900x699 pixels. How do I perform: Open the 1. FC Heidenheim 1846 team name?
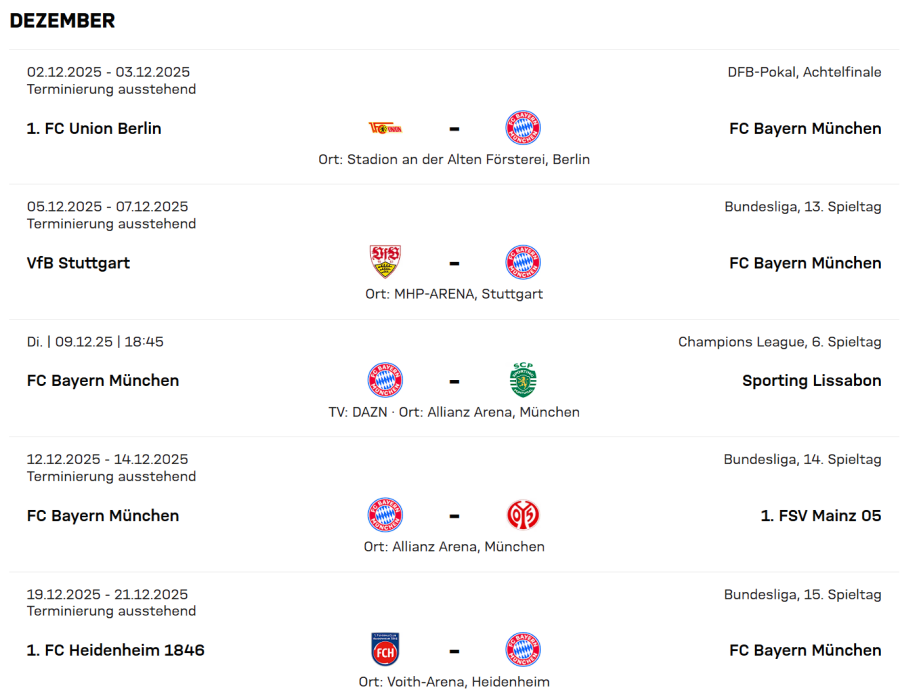[x=115, y=651]
